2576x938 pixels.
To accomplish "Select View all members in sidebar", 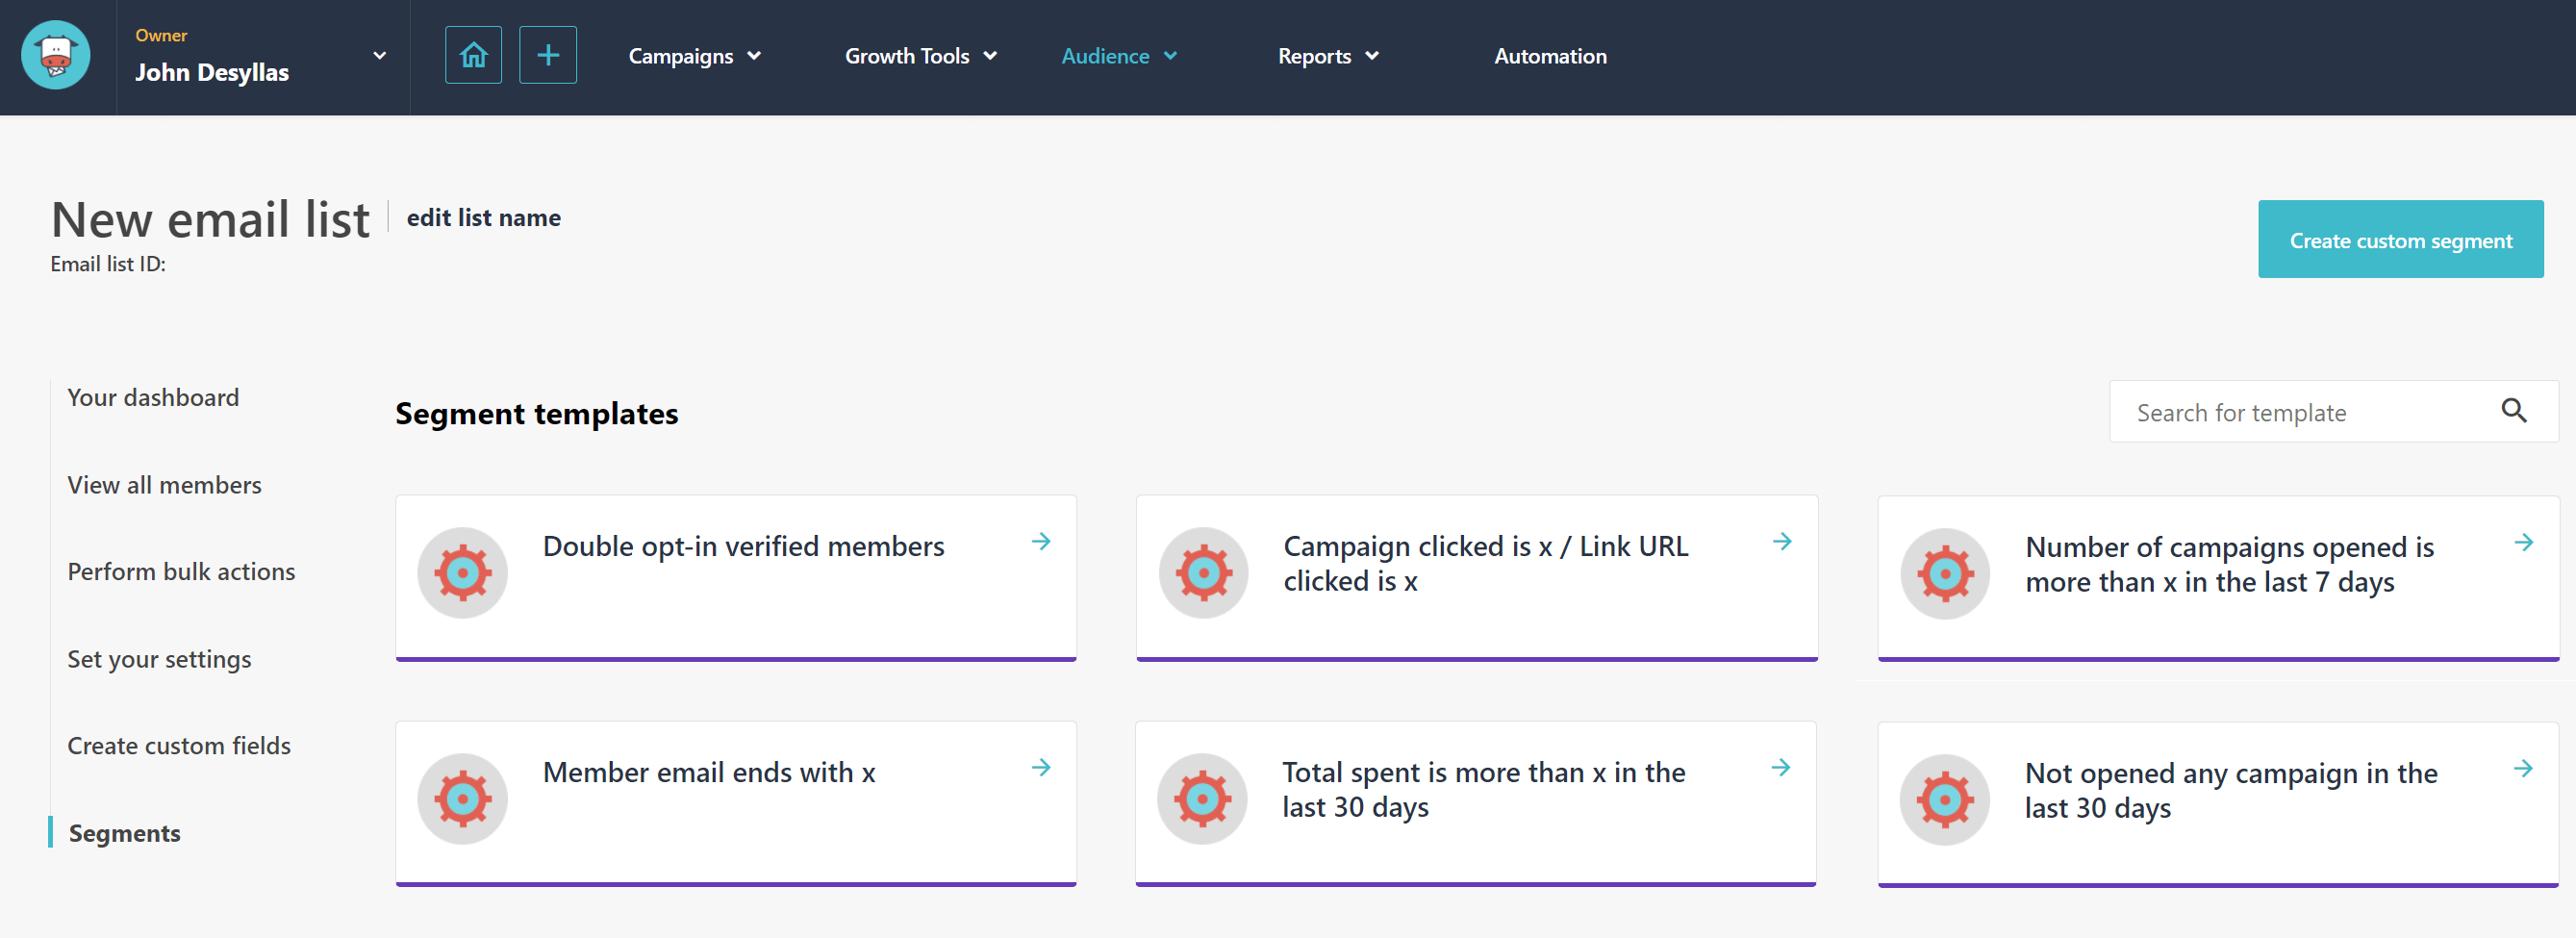I will (164, 485).
